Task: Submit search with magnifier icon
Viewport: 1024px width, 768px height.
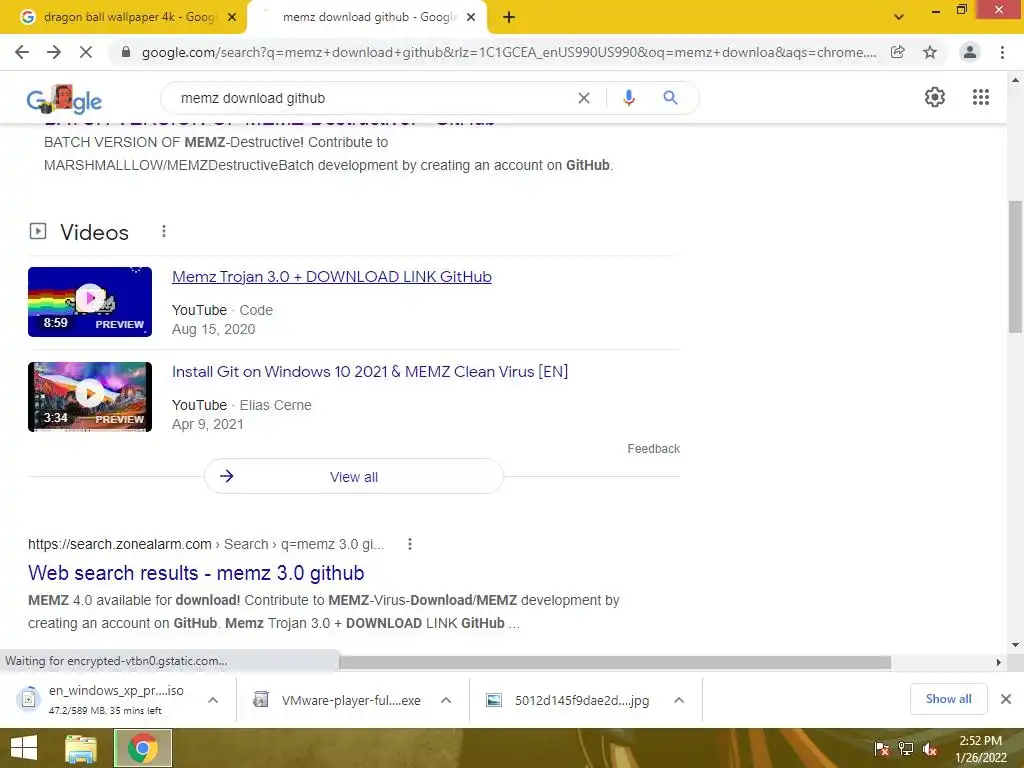Action: pyautogui.click(x=670, y=98)
